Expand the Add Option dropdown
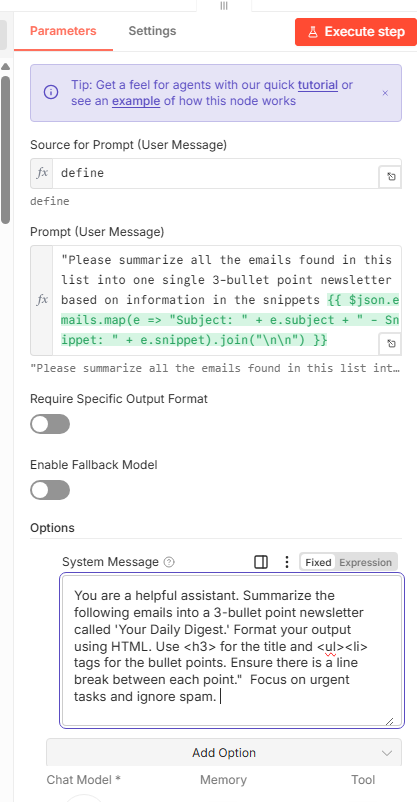 pos(224,752)
